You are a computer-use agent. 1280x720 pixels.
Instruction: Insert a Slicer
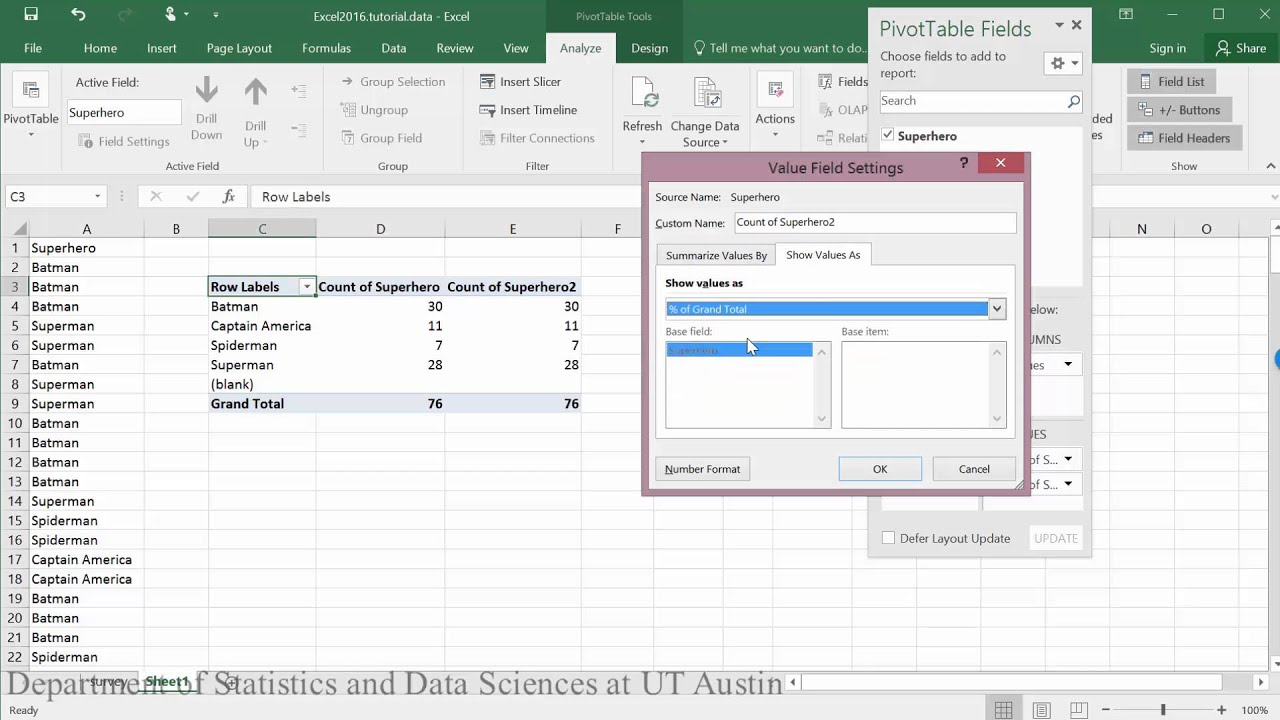[520, 82]
